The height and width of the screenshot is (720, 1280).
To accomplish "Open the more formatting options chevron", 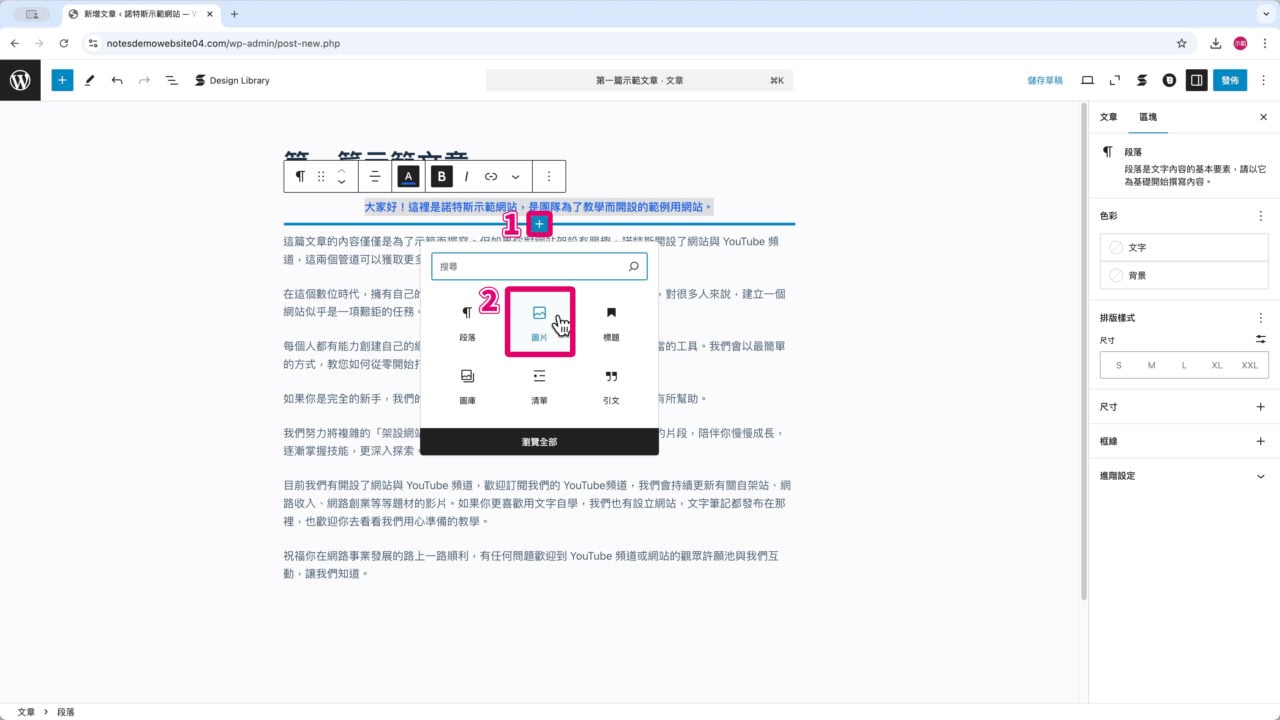I will [514, 176].
